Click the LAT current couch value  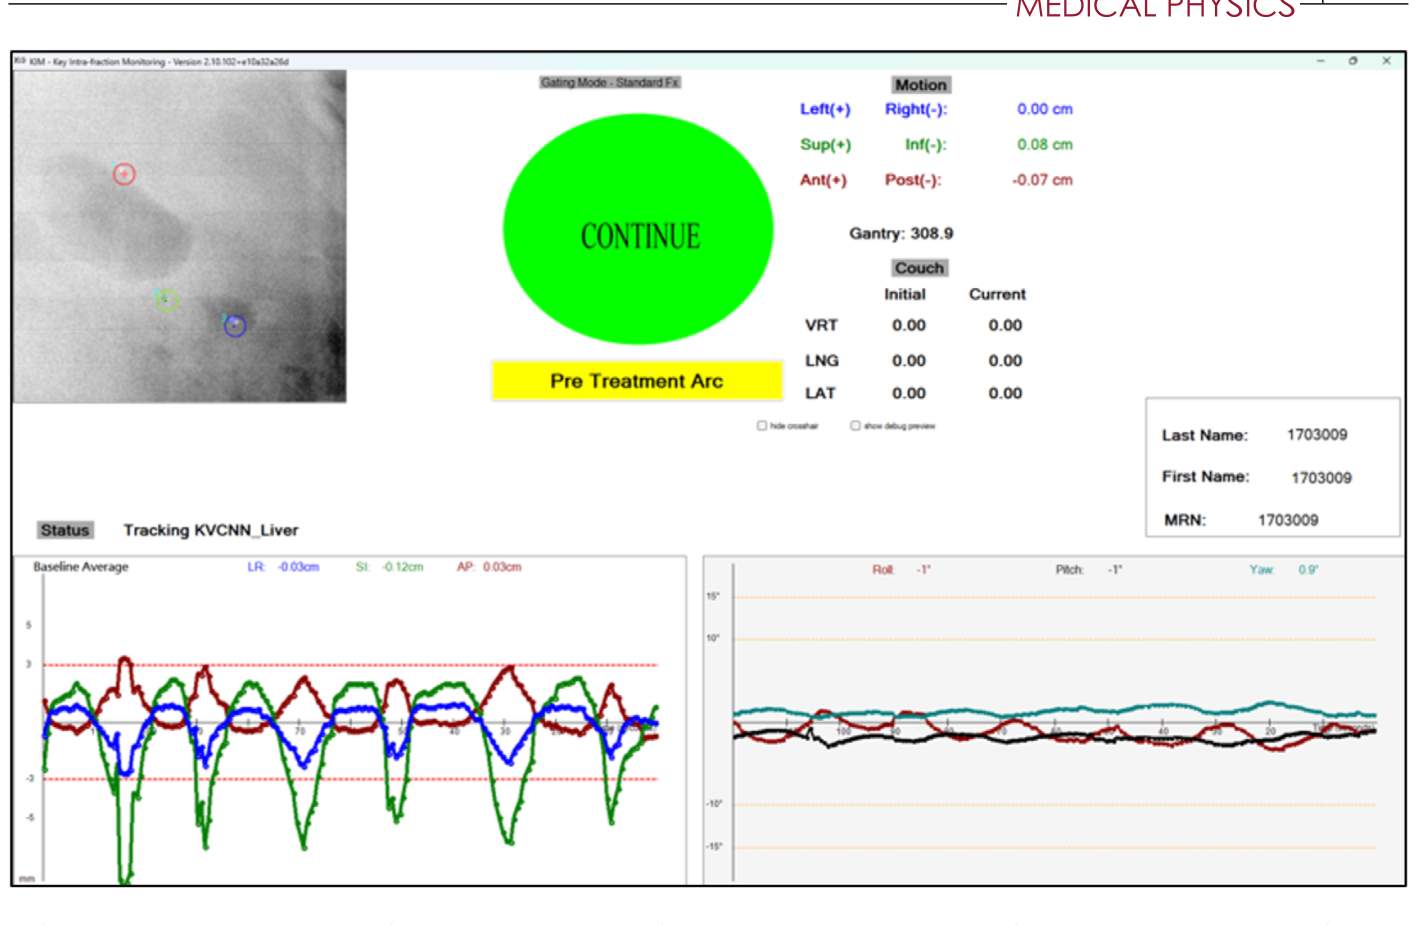pos(1005,393)
